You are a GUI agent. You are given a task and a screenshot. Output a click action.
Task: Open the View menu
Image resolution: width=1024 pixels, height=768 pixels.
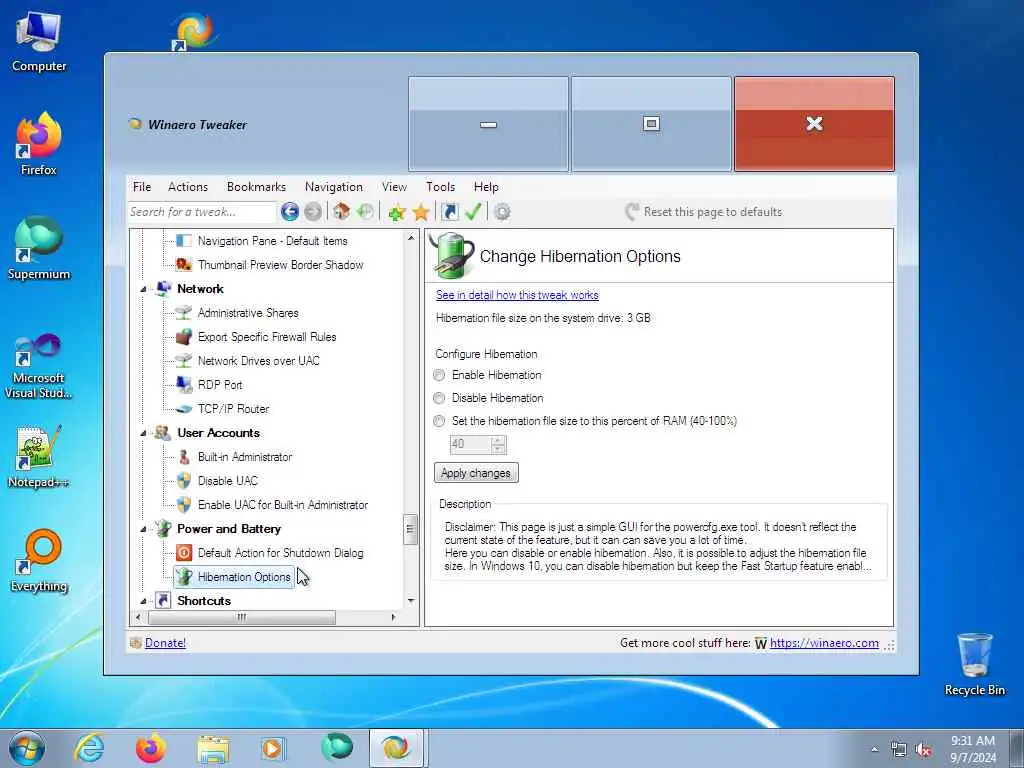point(394,187)
